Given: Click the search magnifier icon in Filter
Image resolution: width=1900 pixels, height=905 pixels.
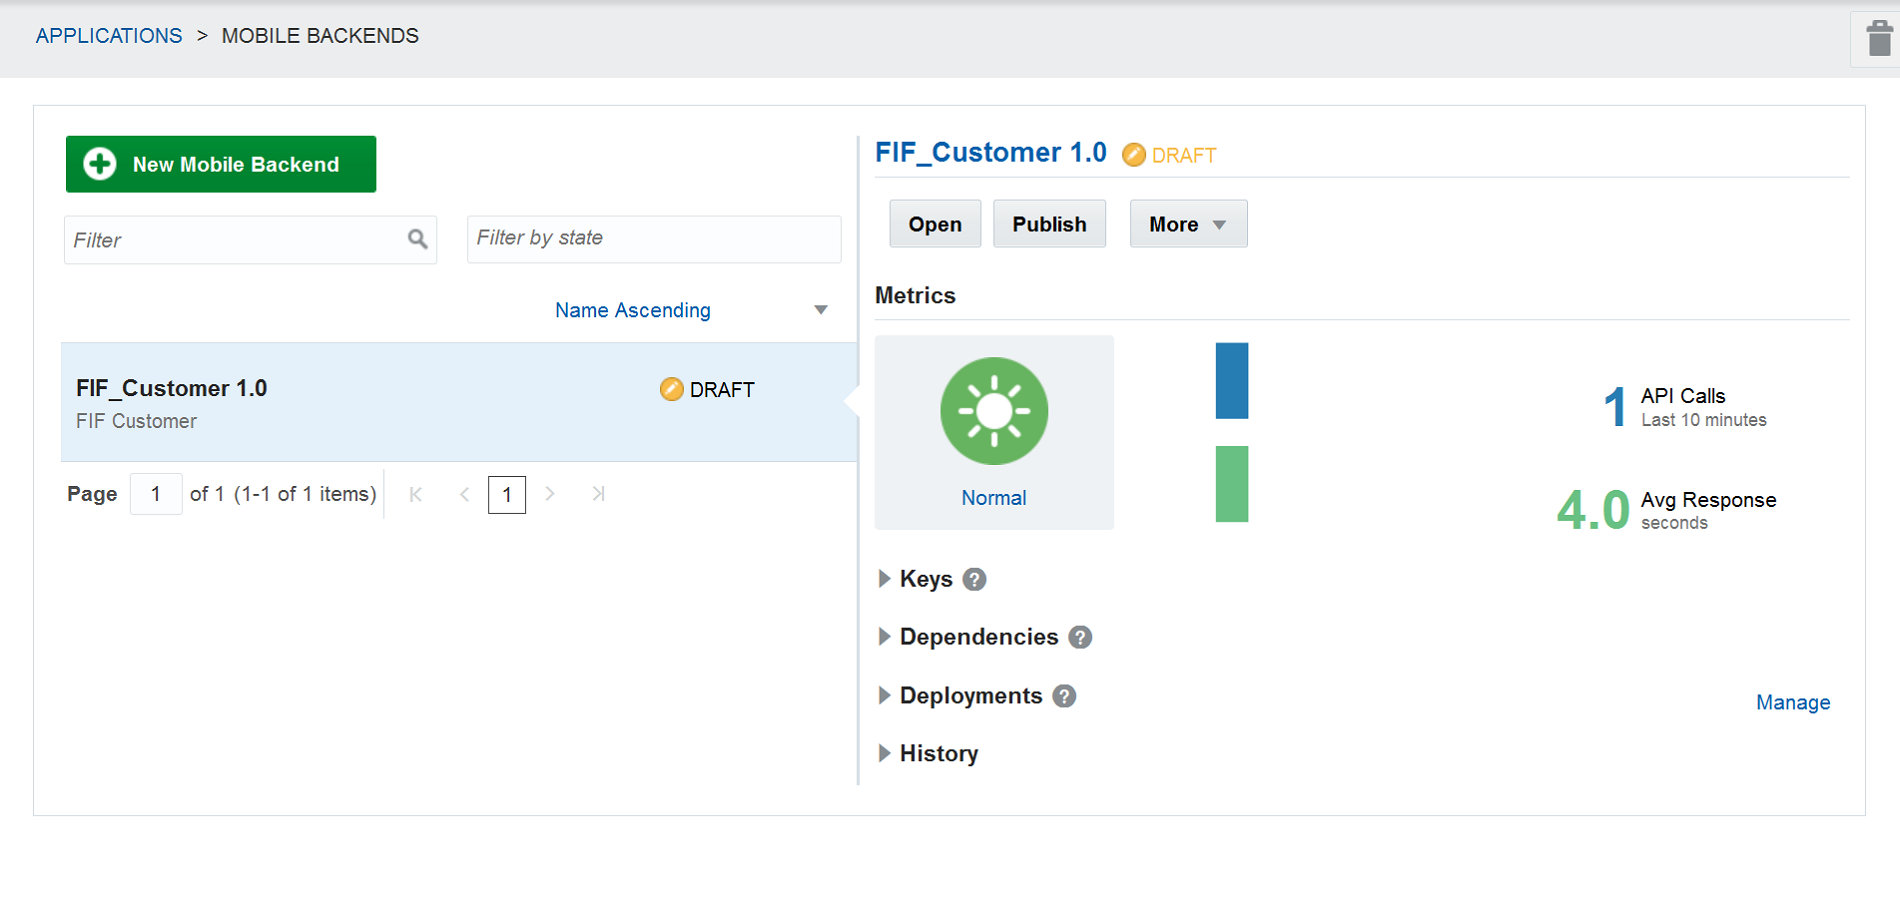Looking at the screenshot, I should (x=417, y=239).
